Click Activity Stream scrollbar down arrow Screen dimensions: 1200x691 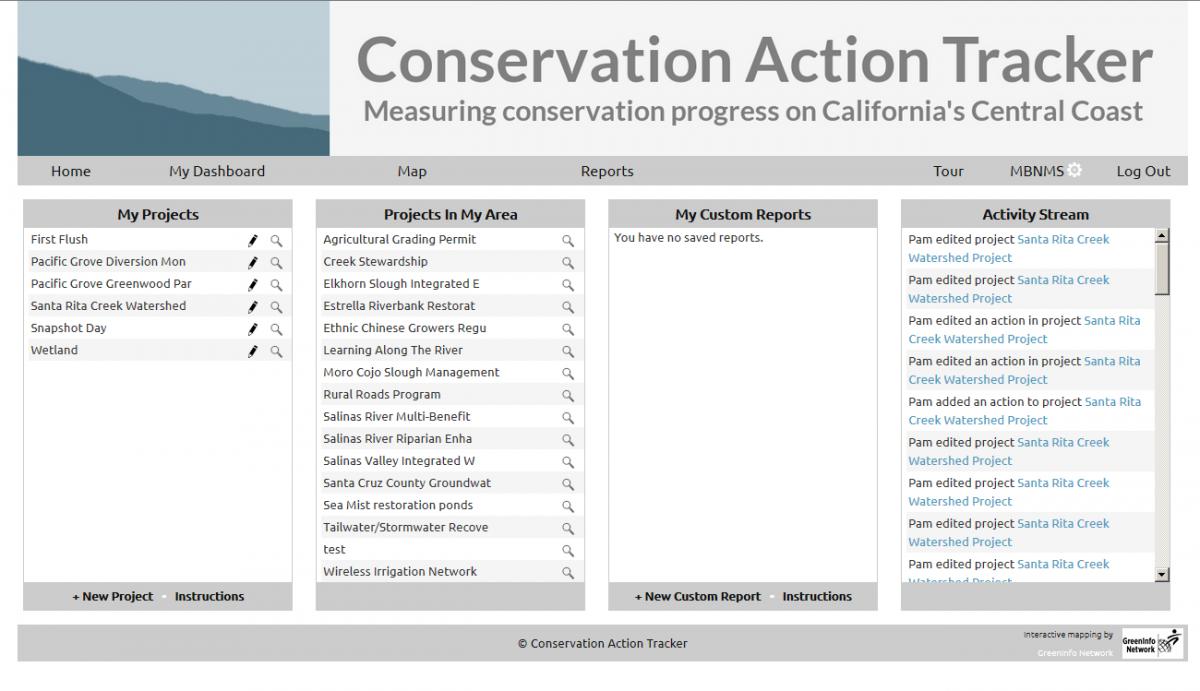1162,574
